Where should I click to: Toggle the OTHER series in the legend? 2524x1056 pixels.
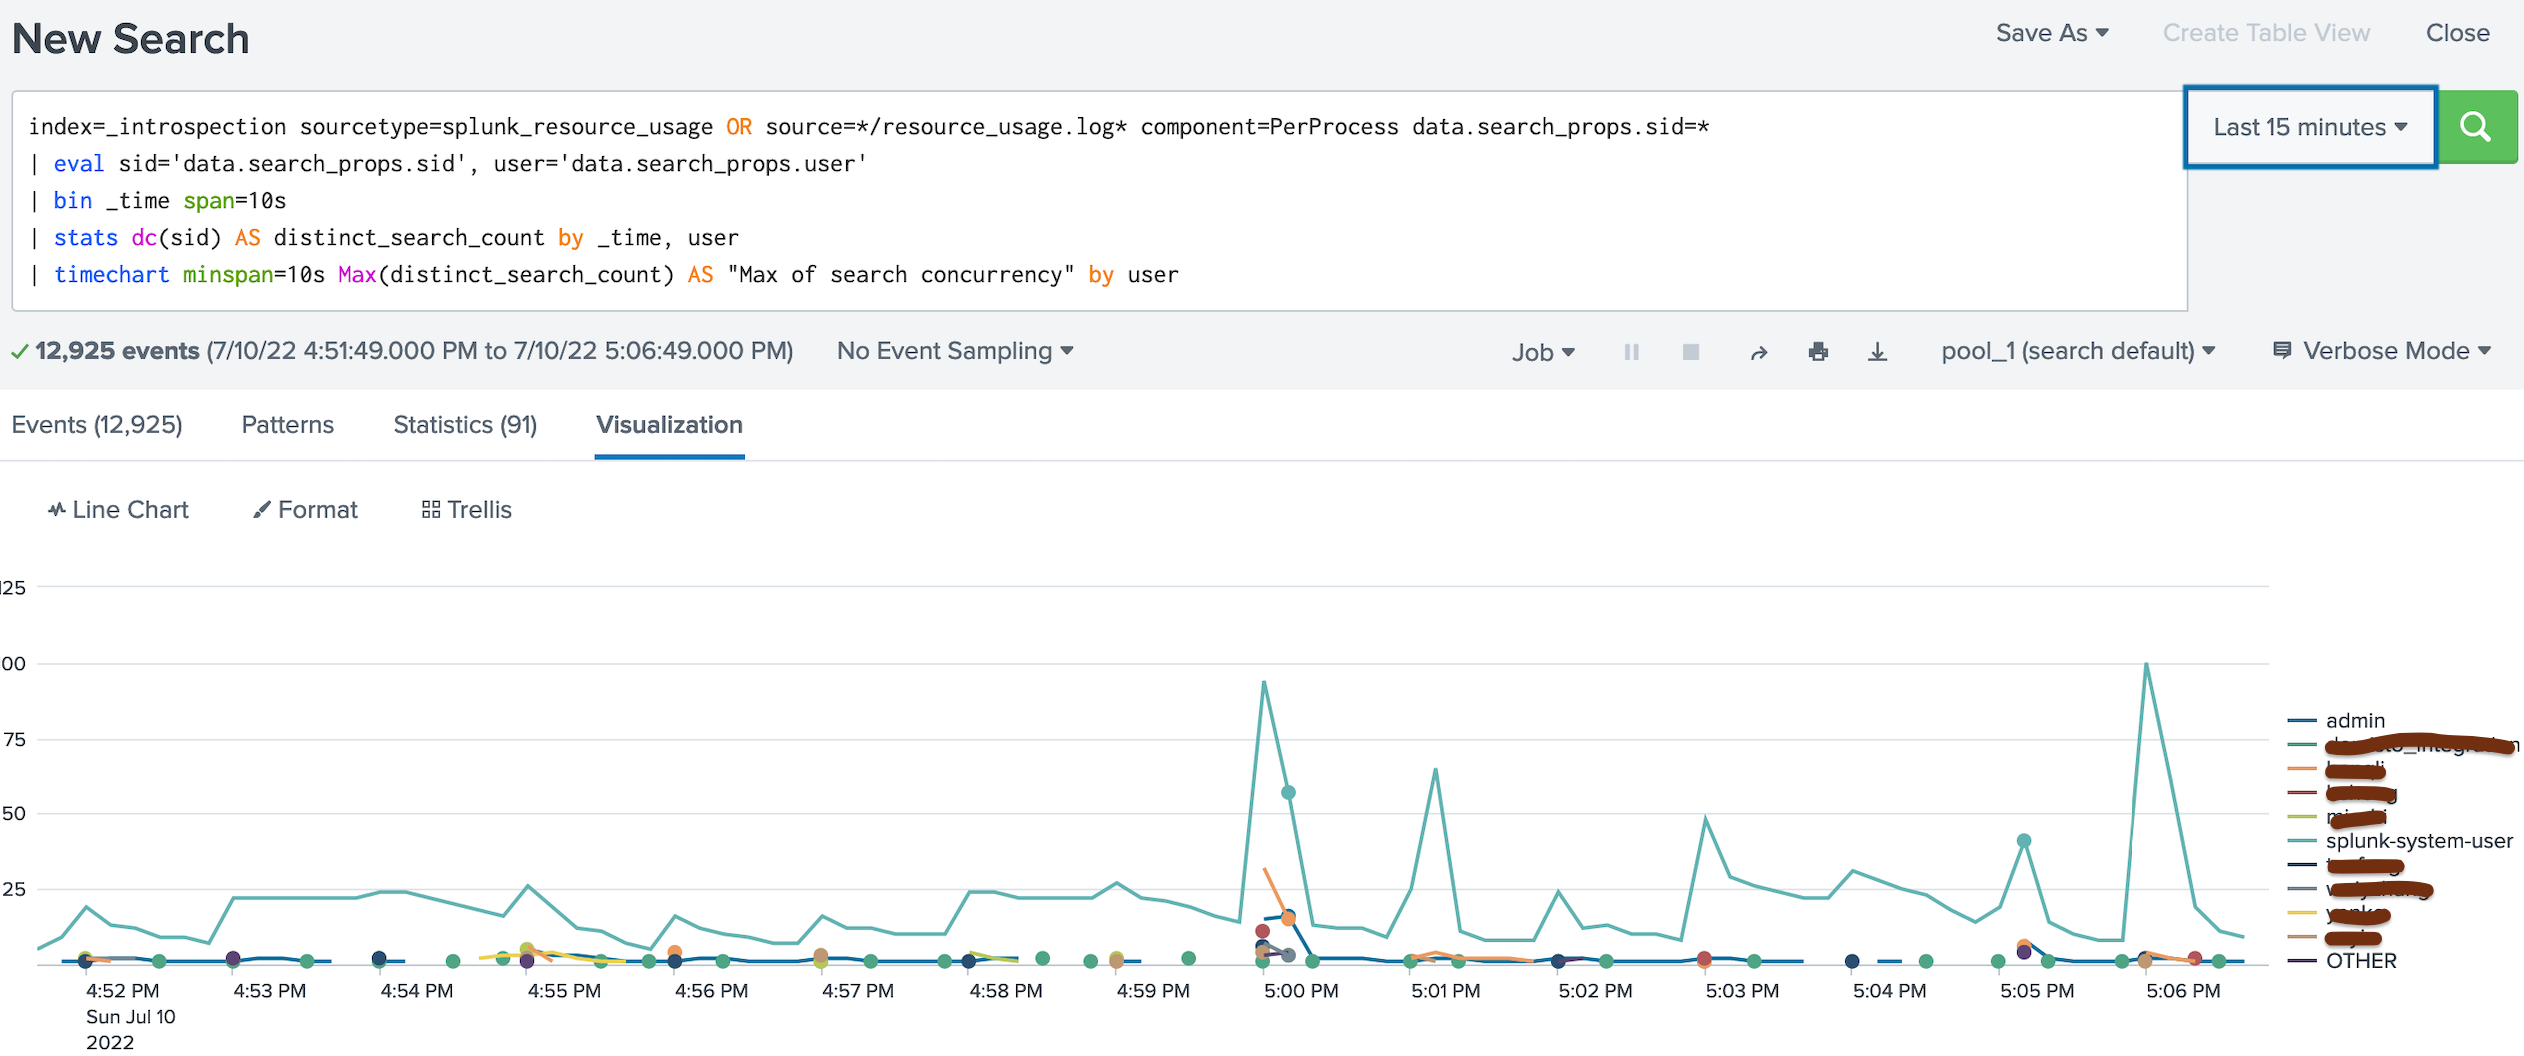coord(2363,961)
